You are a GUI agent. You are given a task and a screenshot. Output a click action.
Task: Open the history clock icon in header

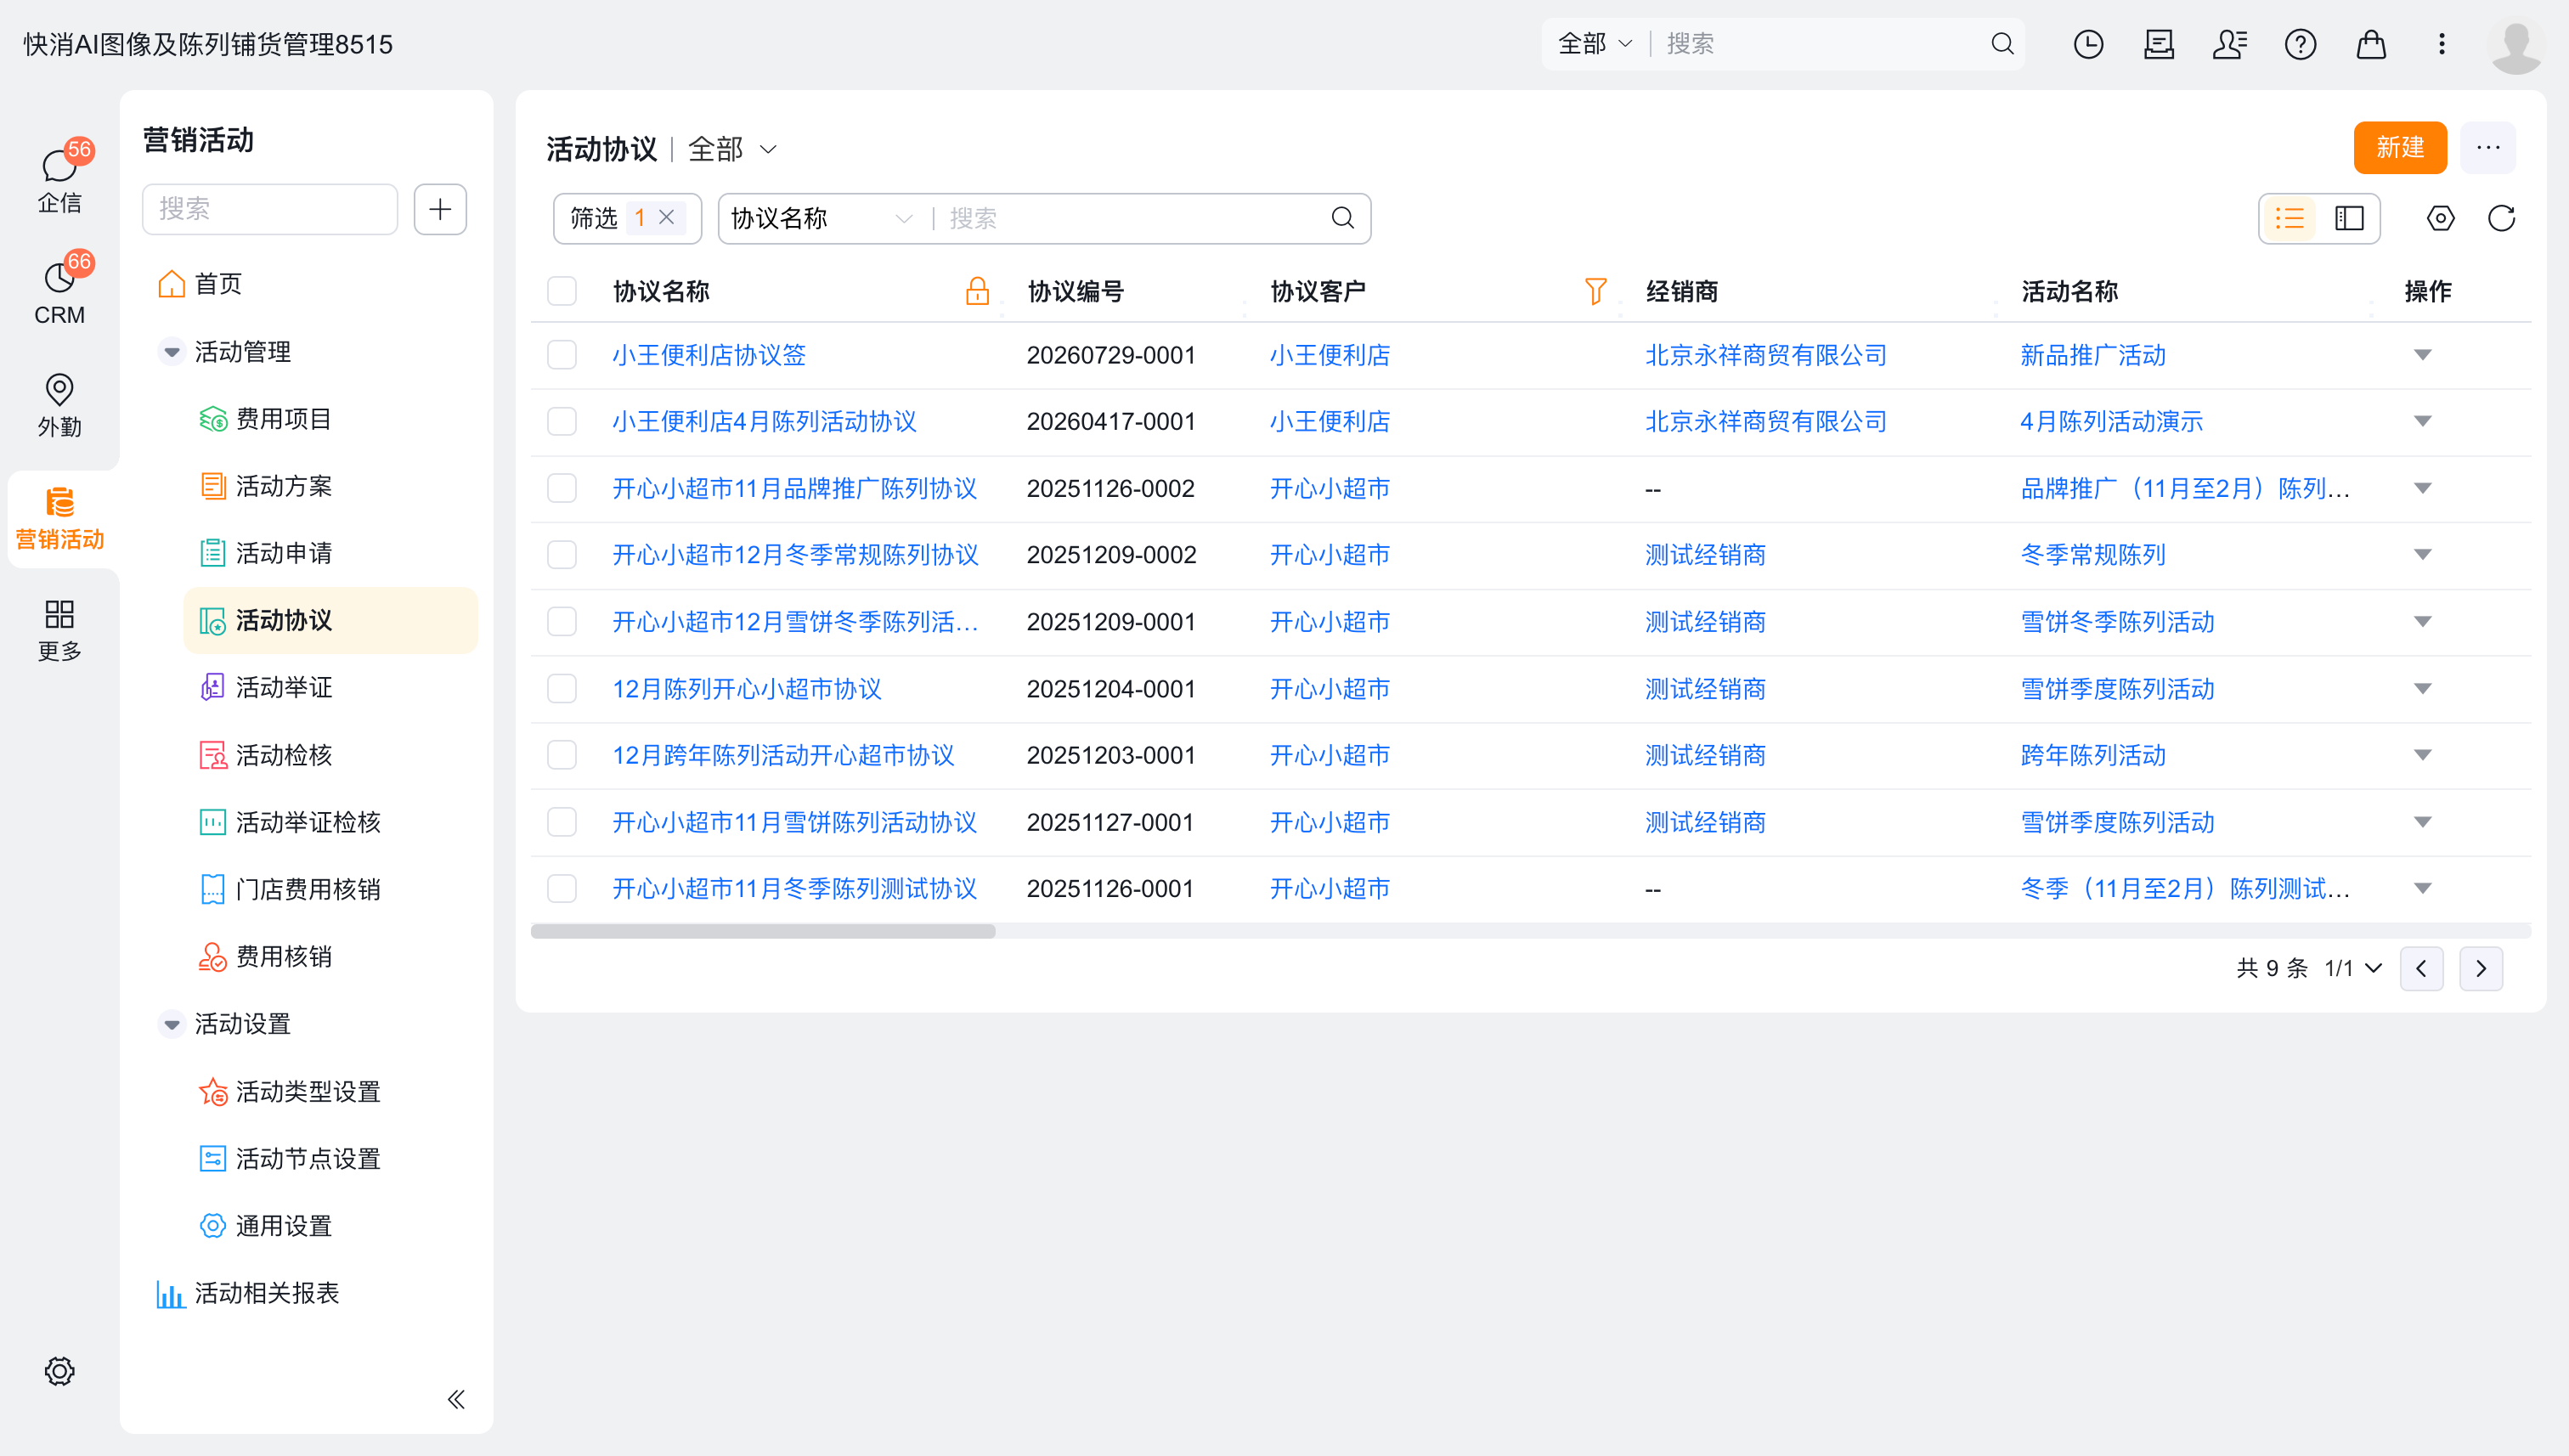pos(2088,44)
